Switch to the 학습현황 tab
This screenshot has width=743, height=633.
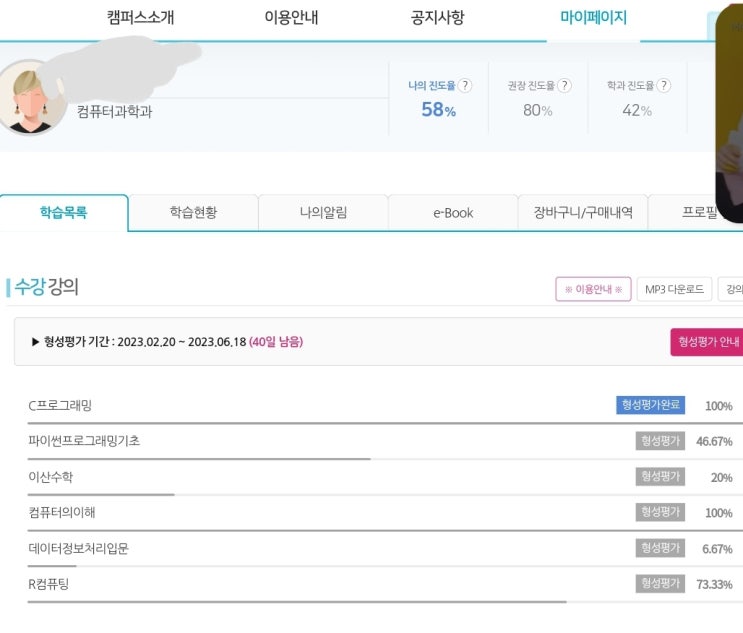[x=193, y=213]
